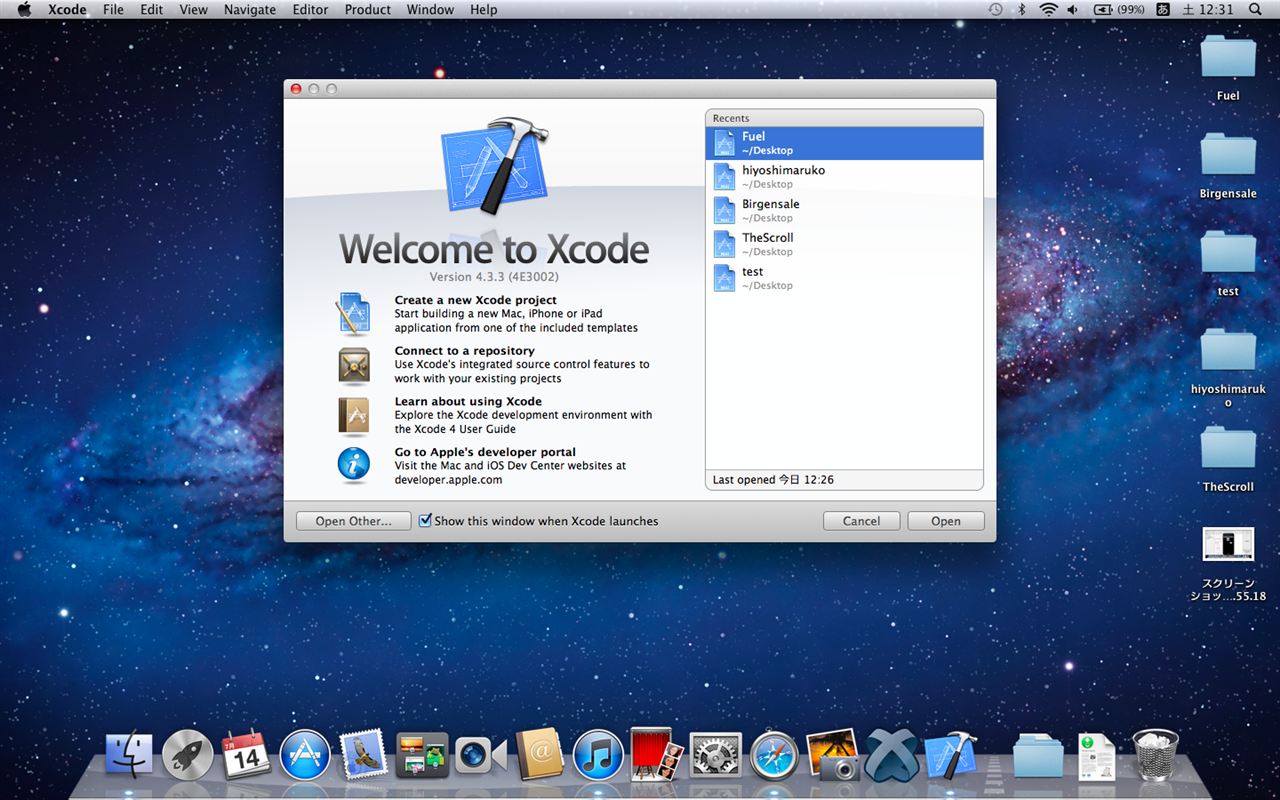
Task: Launch Safari compass icon in dock
Action: coord(775,755)
